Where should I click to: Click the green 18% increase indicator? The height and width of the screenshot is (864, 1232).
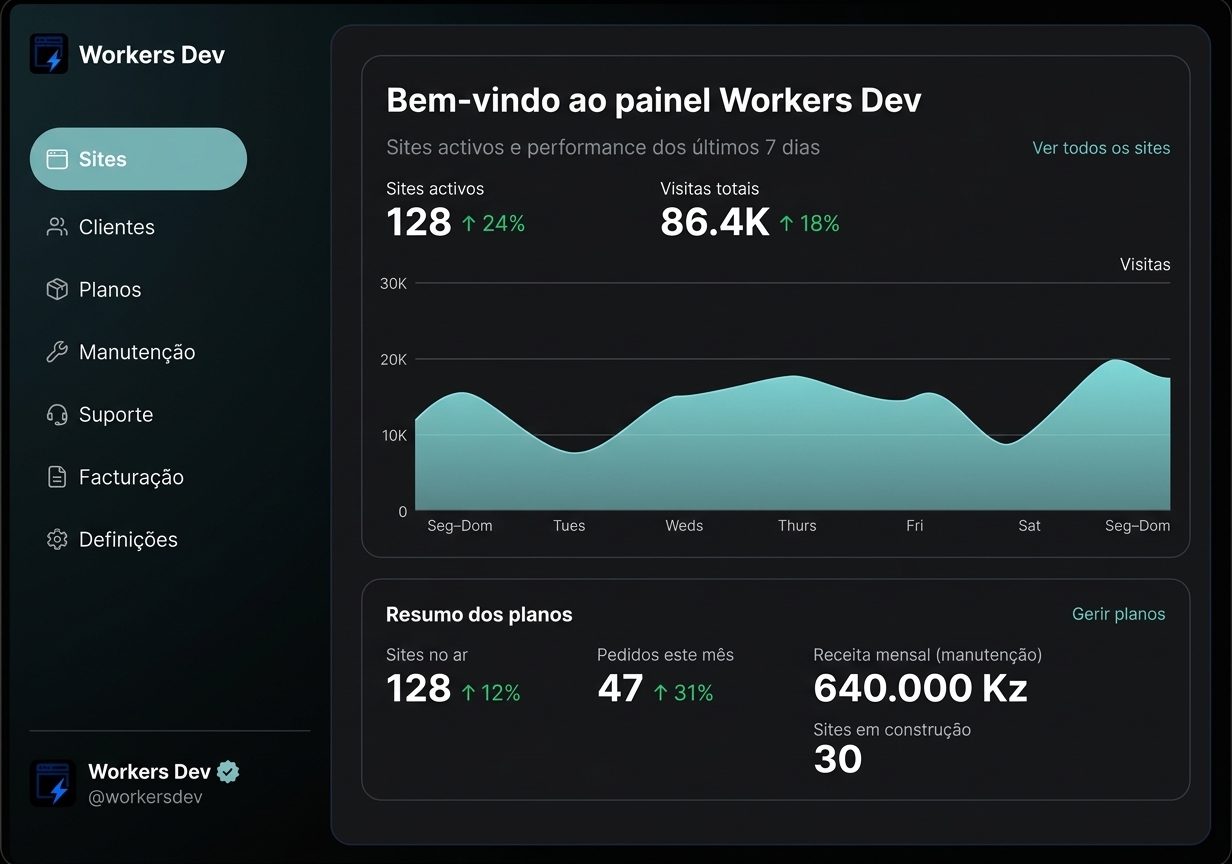pyautogui.click(x=809, y=223)
